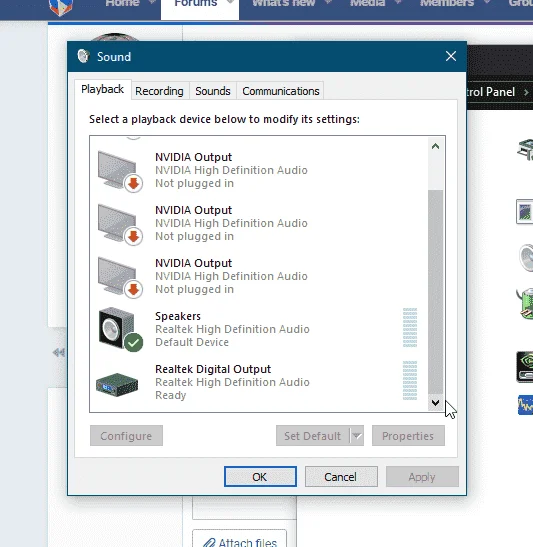Click the device list scroll-up arrow
The image size is (533, 547).
click(435, 146)
